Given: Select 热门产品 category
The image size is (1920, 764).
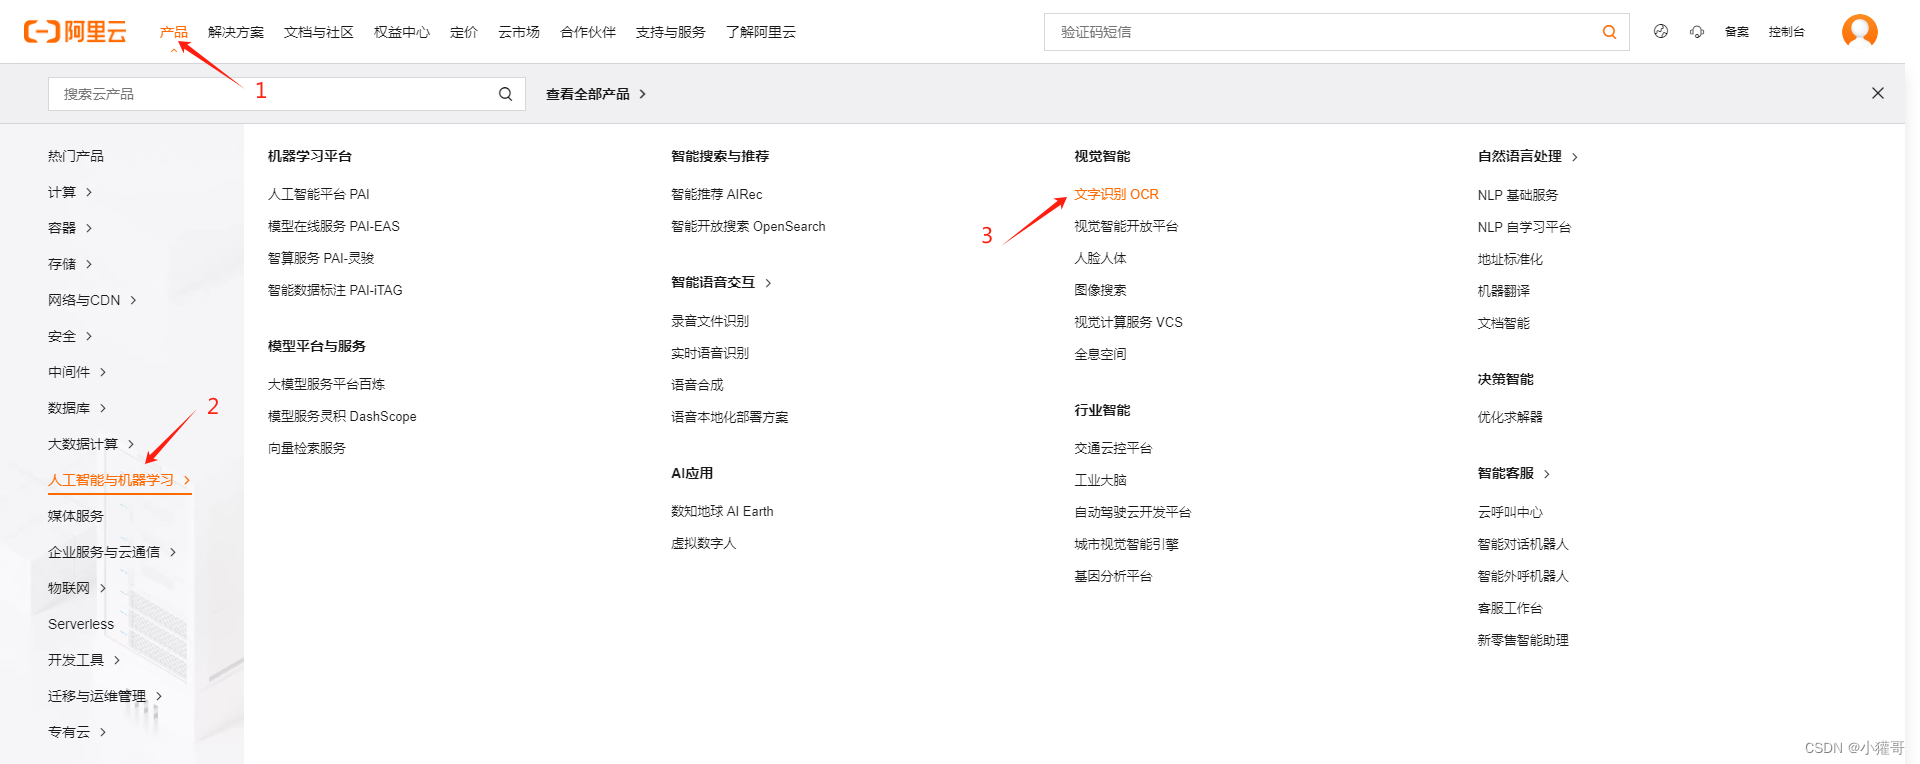Looking at the screenshot, I should click(x=76, y=156).
